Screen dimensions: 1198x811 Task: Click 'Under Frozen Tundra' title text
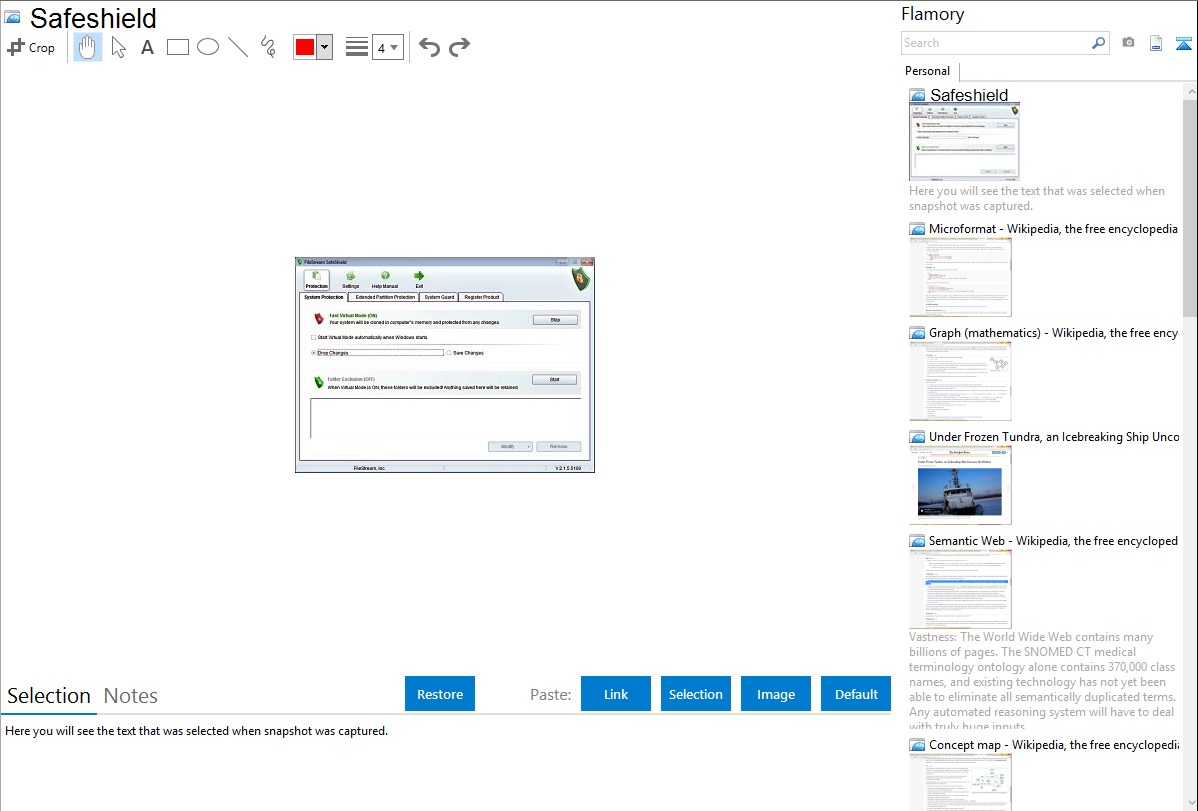(1054, 436)
